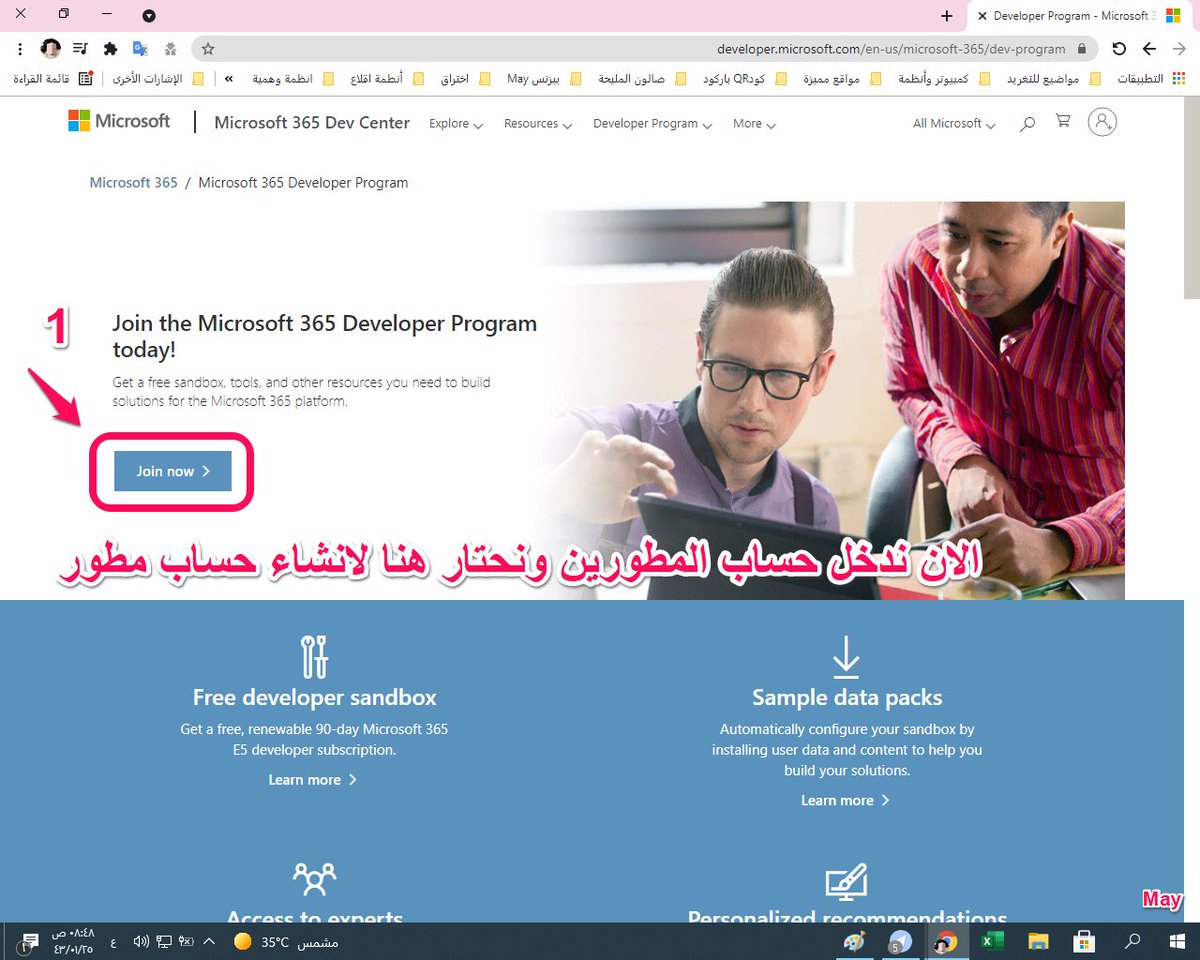Open a new tab with plus button
Image resolution: width=1200 pixels, height=960 pixels.
pyautogui.click(x=947, y=16)
